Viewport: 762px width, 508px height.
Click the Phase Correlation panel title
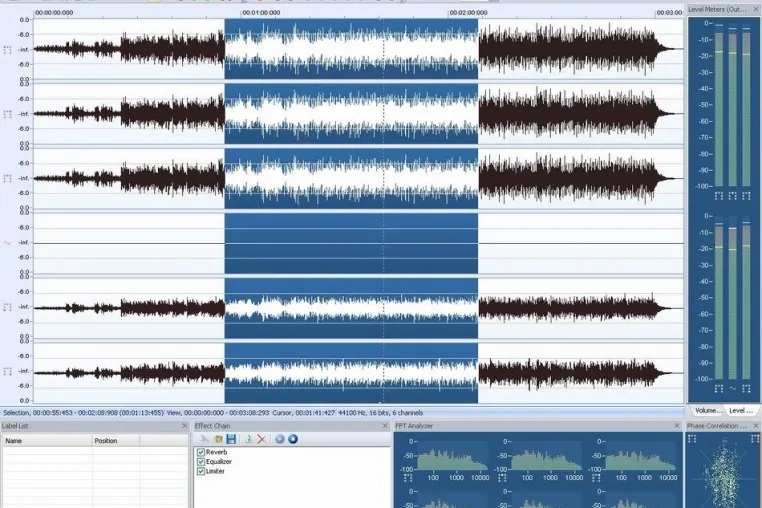pos(716,426)
